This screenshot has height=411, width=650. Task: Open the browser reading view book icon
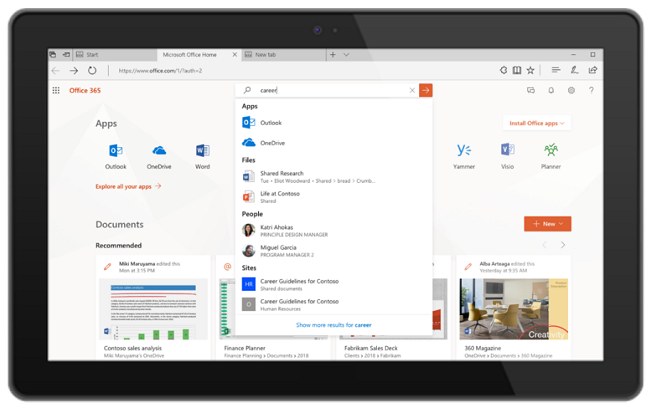517,71
